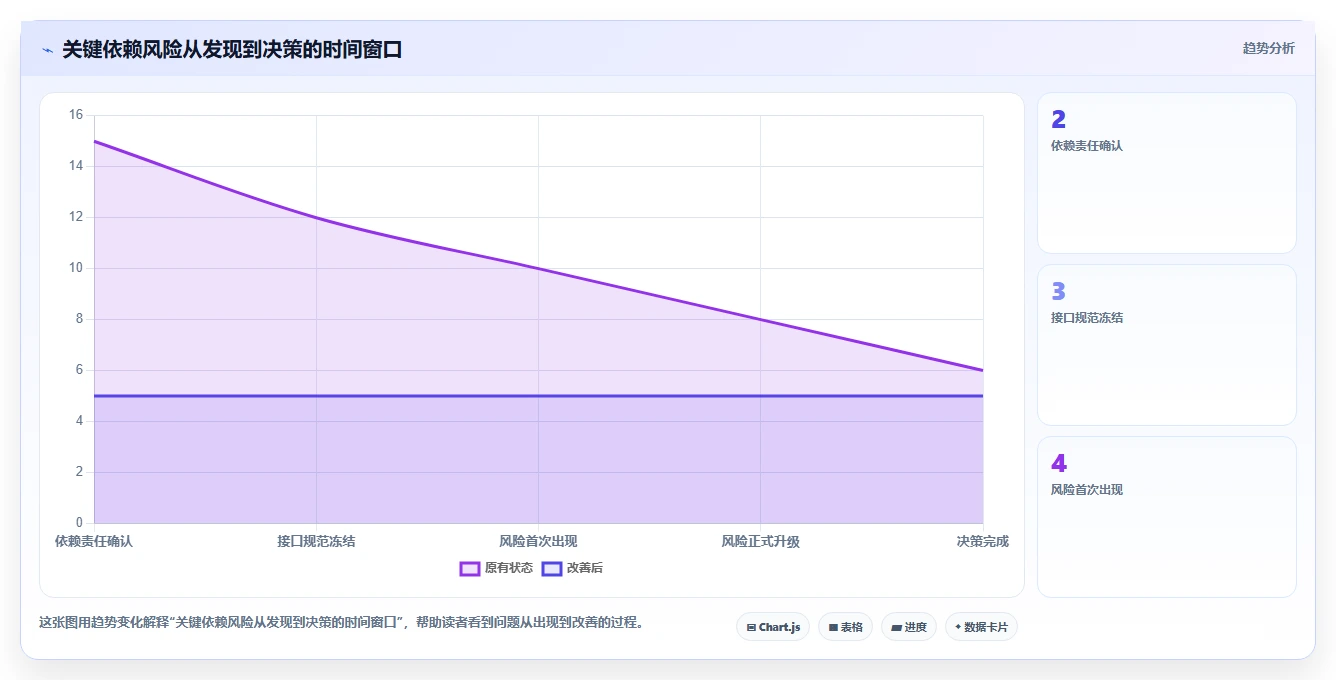Click purple line point at 依赖责任确认

[x=94, y=141]
